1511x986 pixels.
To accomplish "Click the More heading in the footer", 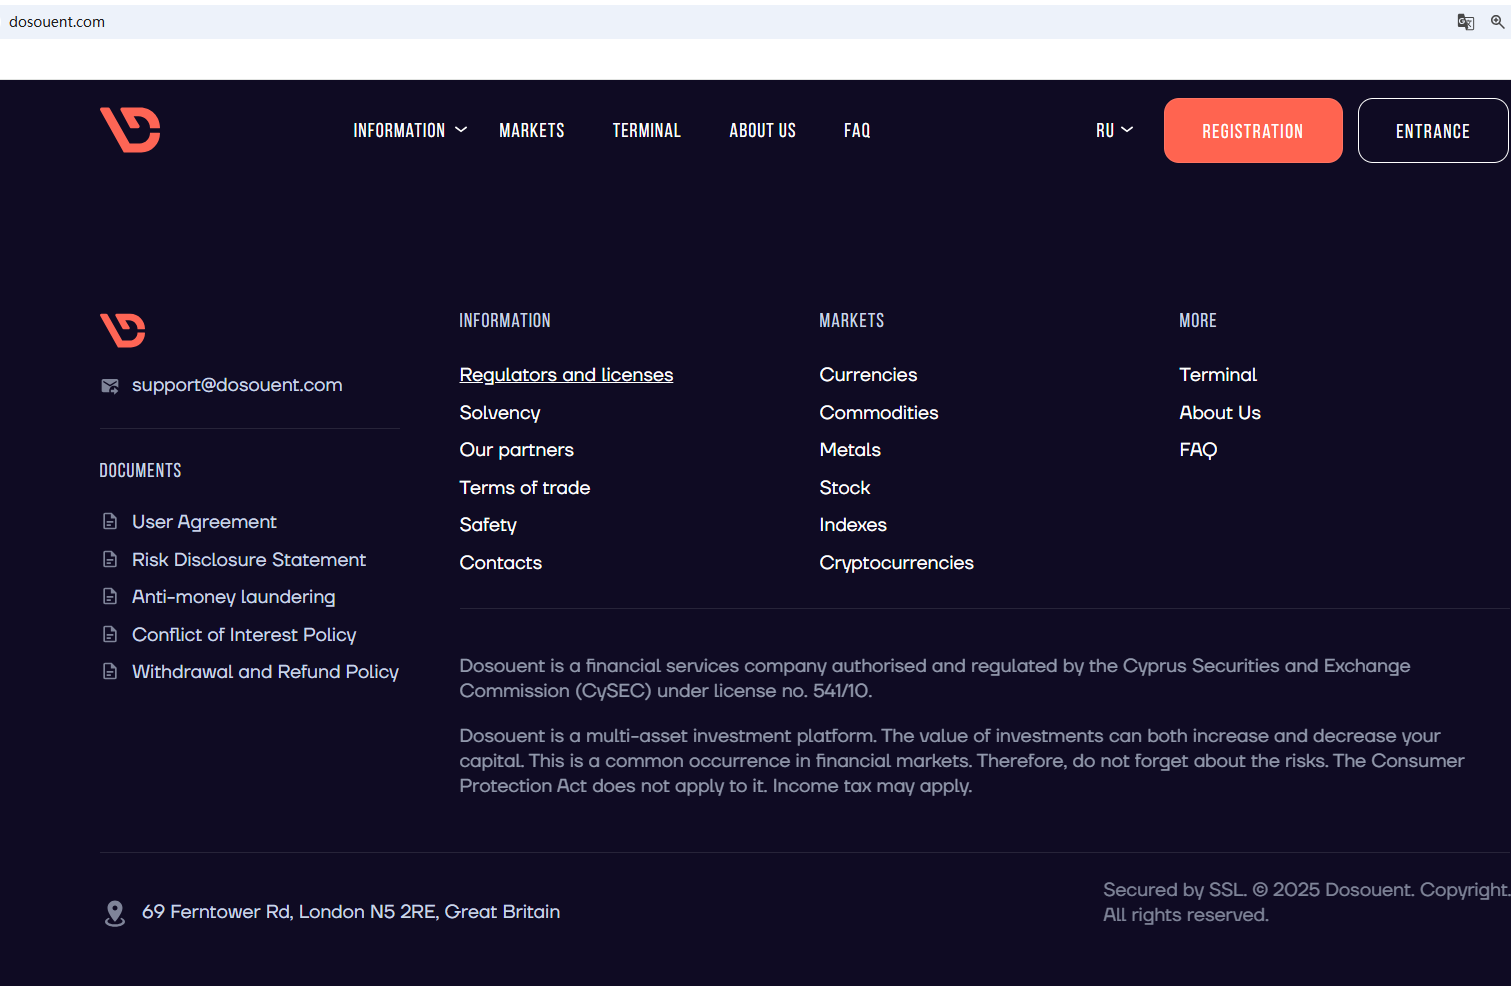I will (1198, 321).
